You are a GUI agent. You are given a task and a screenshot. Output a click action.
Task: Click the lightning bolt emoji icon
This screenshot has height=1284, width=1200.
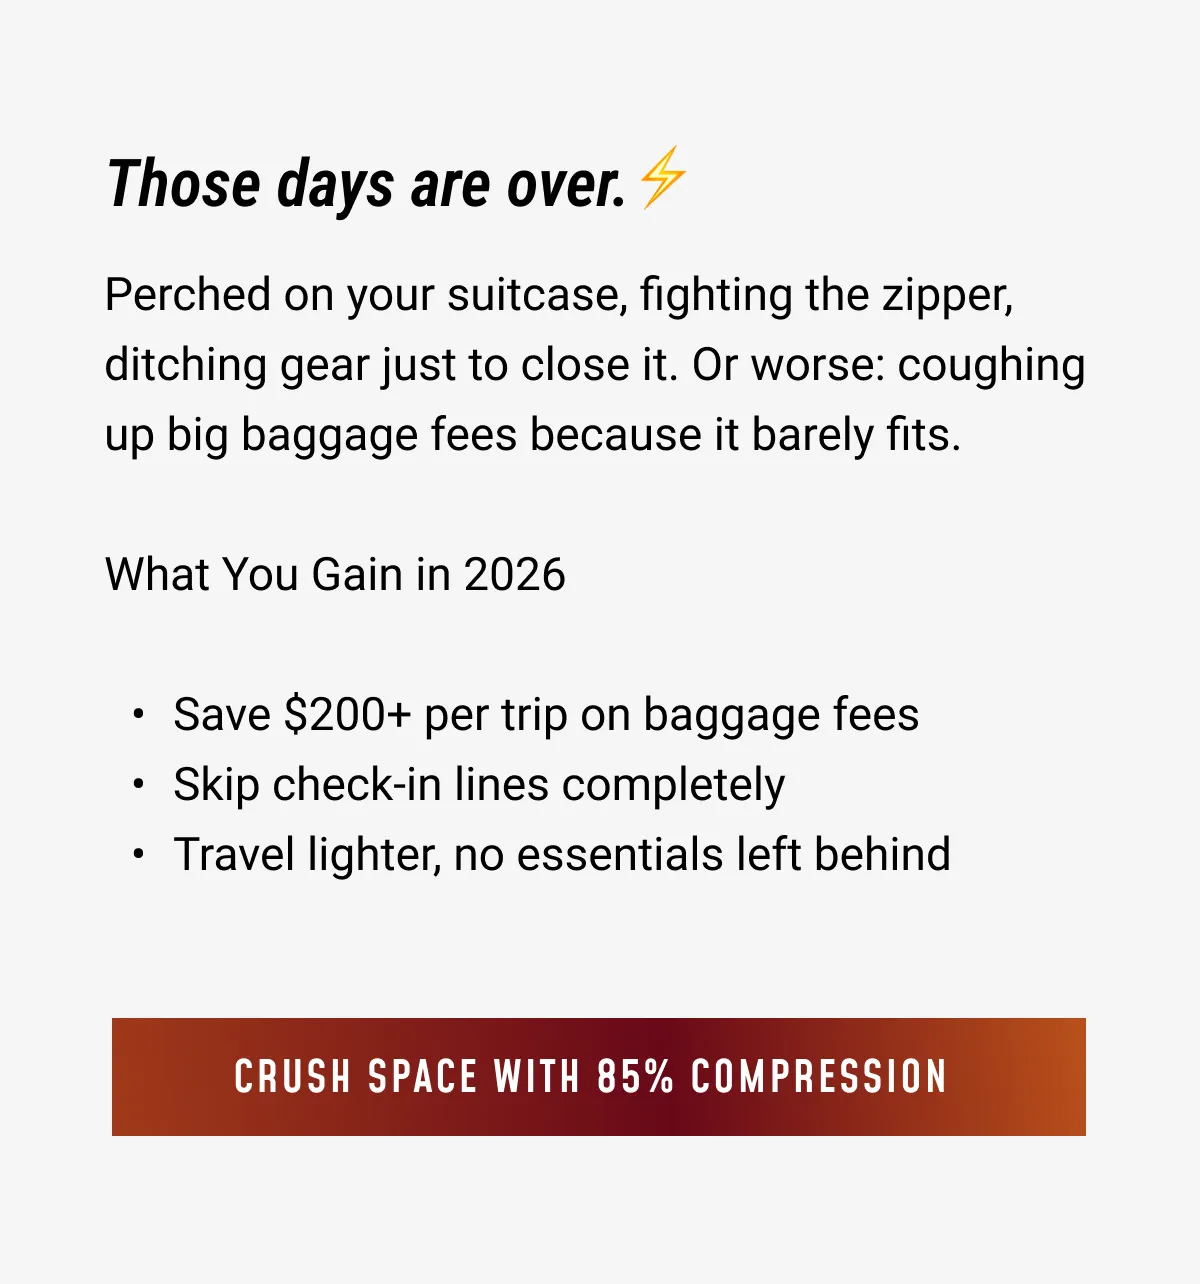click(x=663, y=178)
